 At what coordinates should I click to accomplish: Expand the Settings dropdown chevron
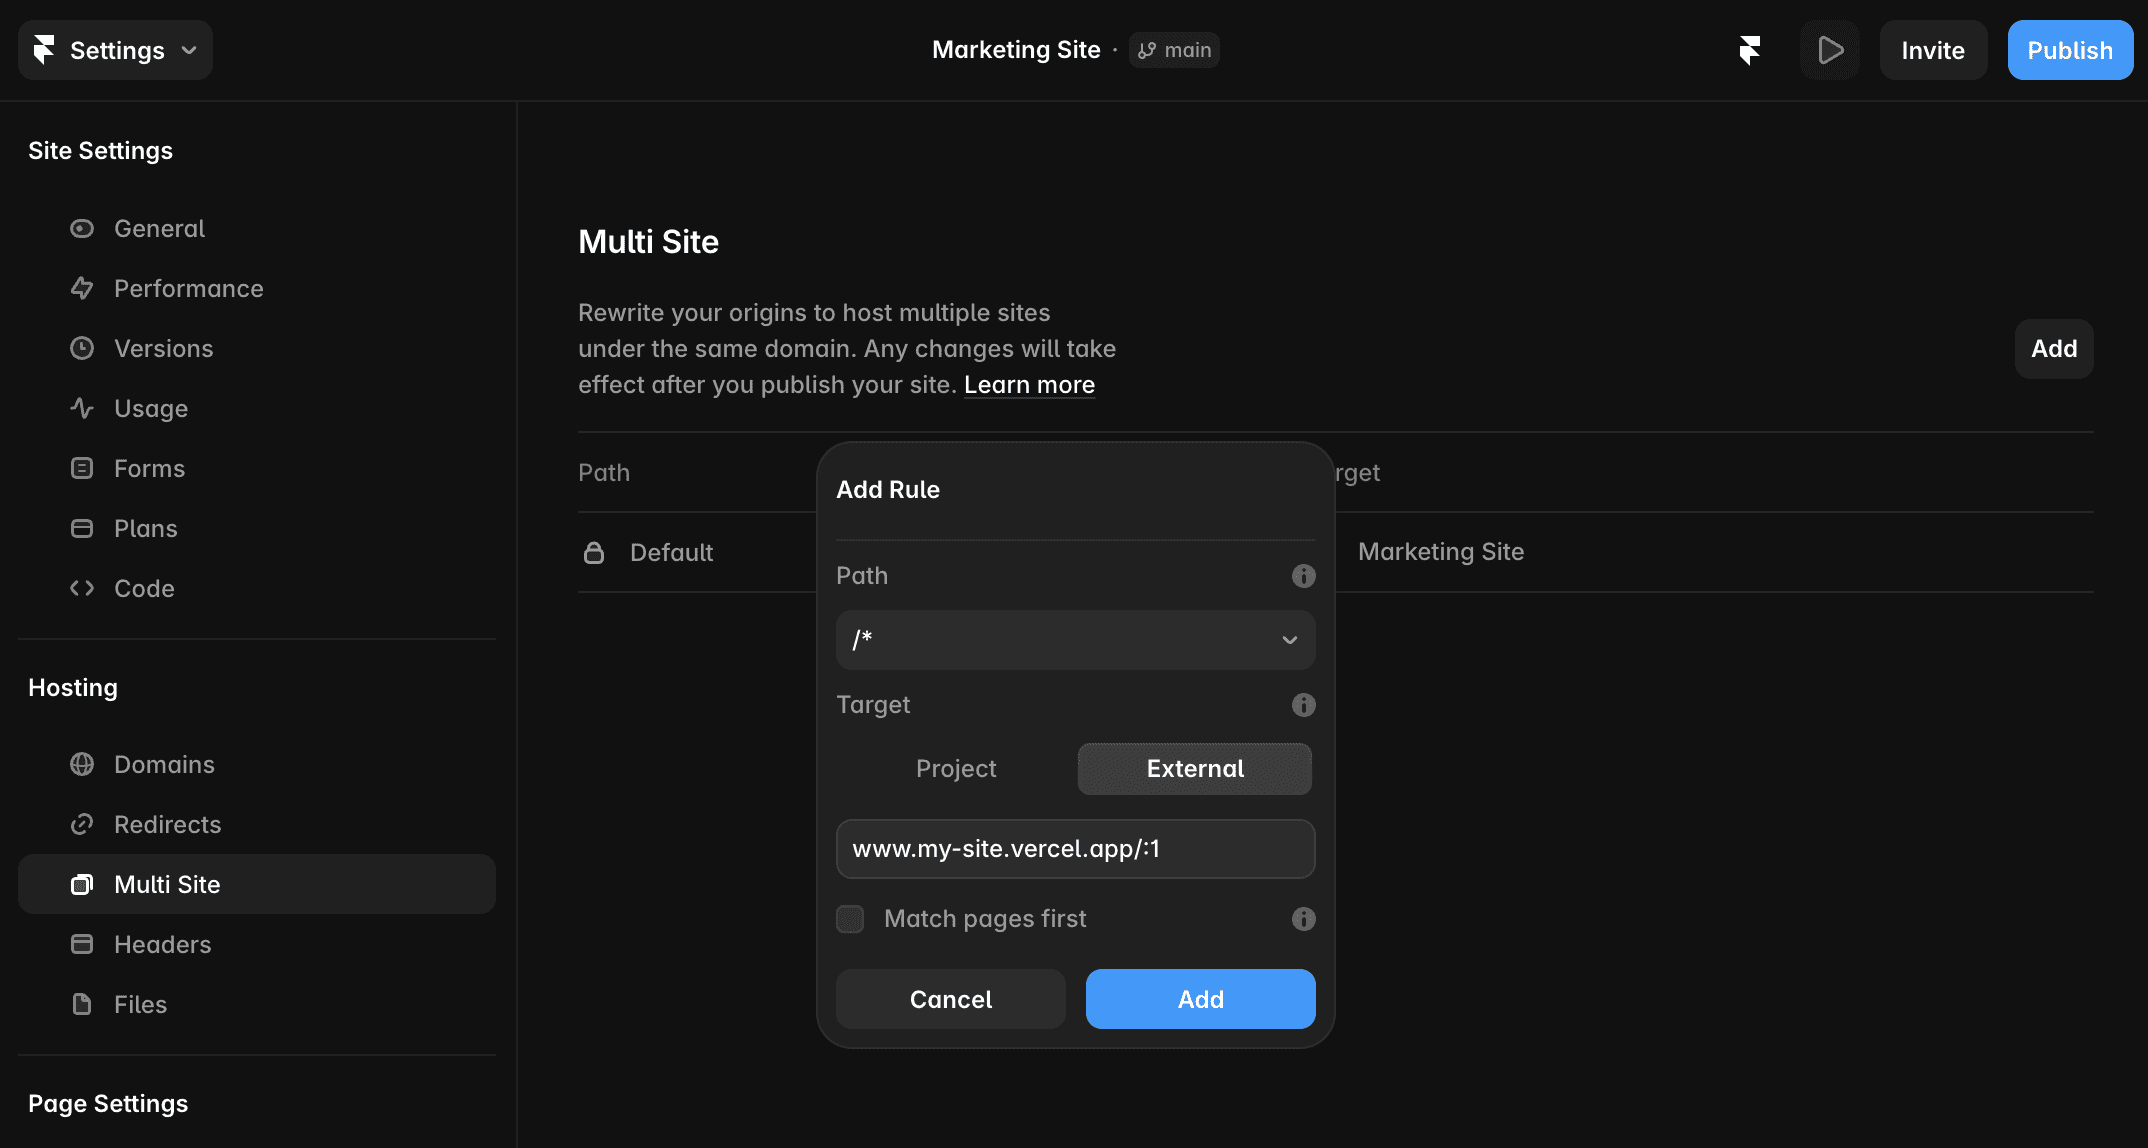click(x=189, y=50)
